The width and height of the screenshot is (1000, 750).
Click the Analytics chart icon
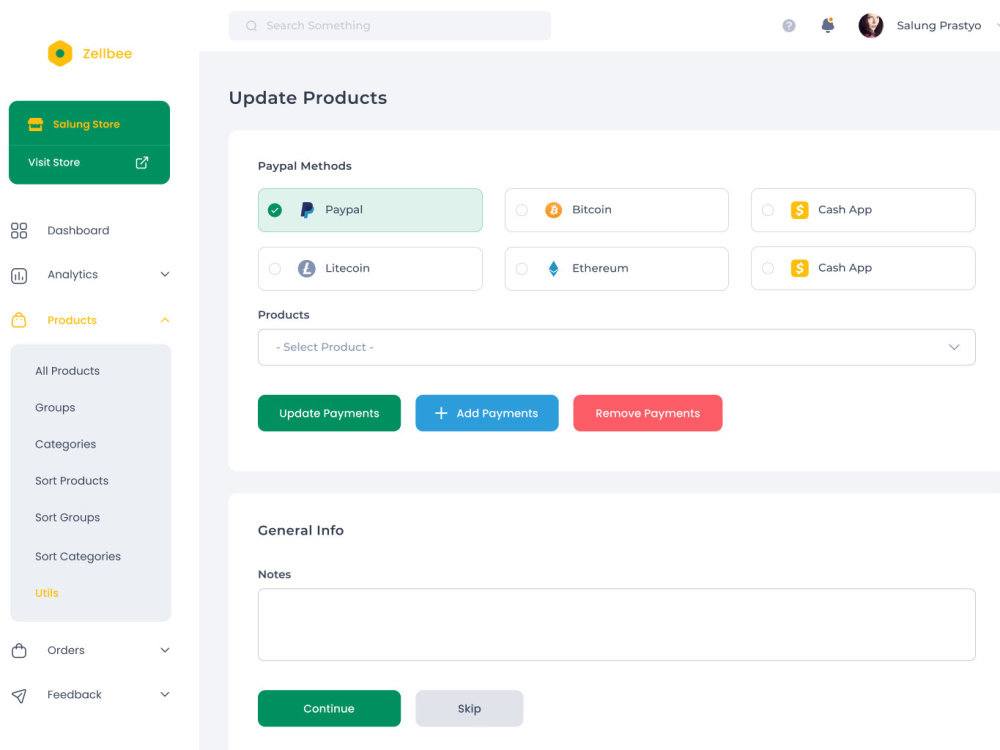[x=19, y=276]
